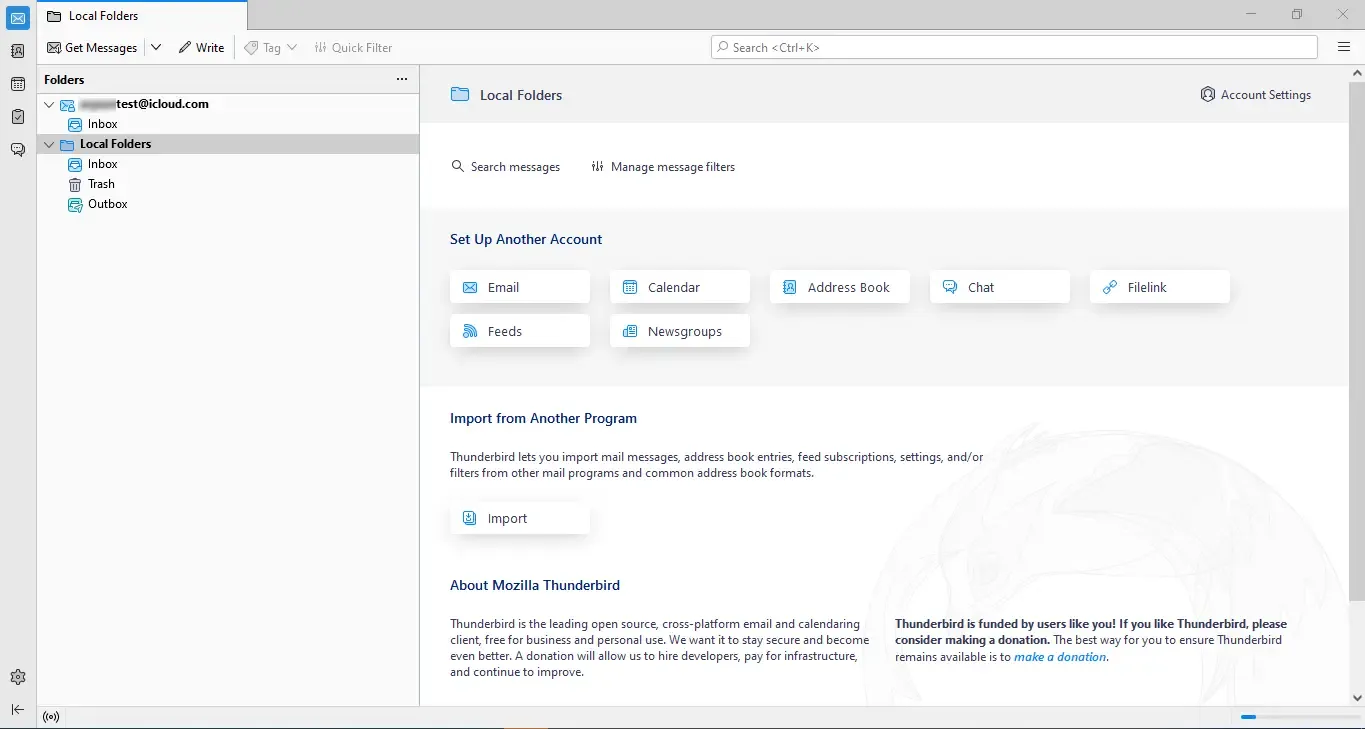Open the Chat space in sidebar

(17, 150)
